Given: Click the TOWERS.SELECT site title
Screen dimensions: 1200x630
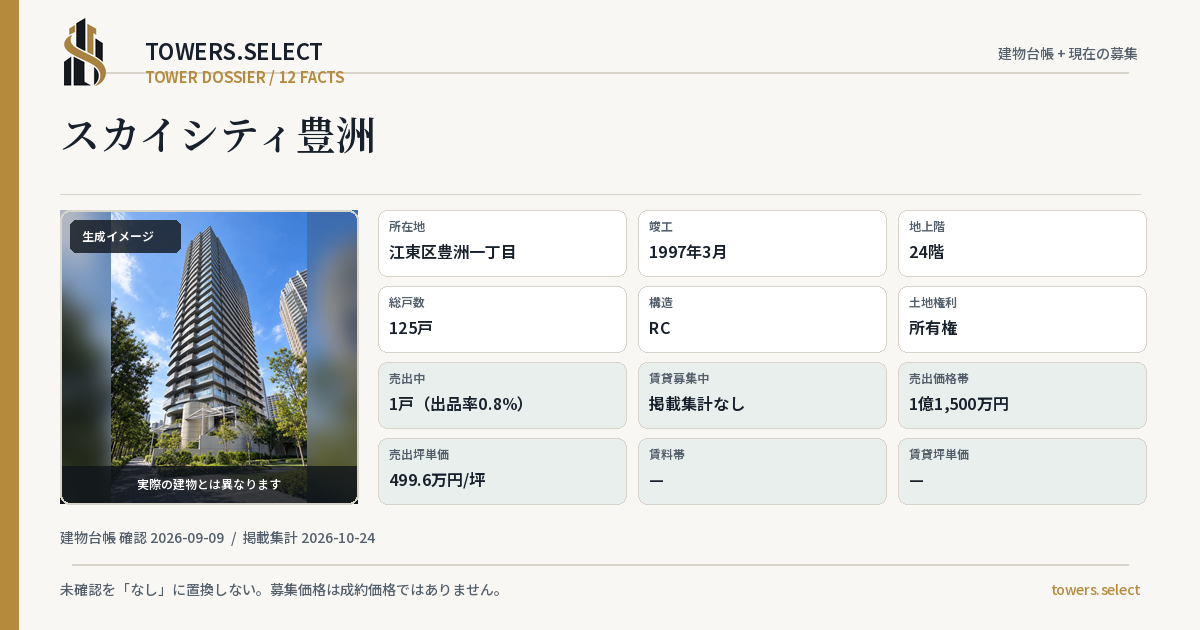Looking at the screenshot, I should pos(234,52).
